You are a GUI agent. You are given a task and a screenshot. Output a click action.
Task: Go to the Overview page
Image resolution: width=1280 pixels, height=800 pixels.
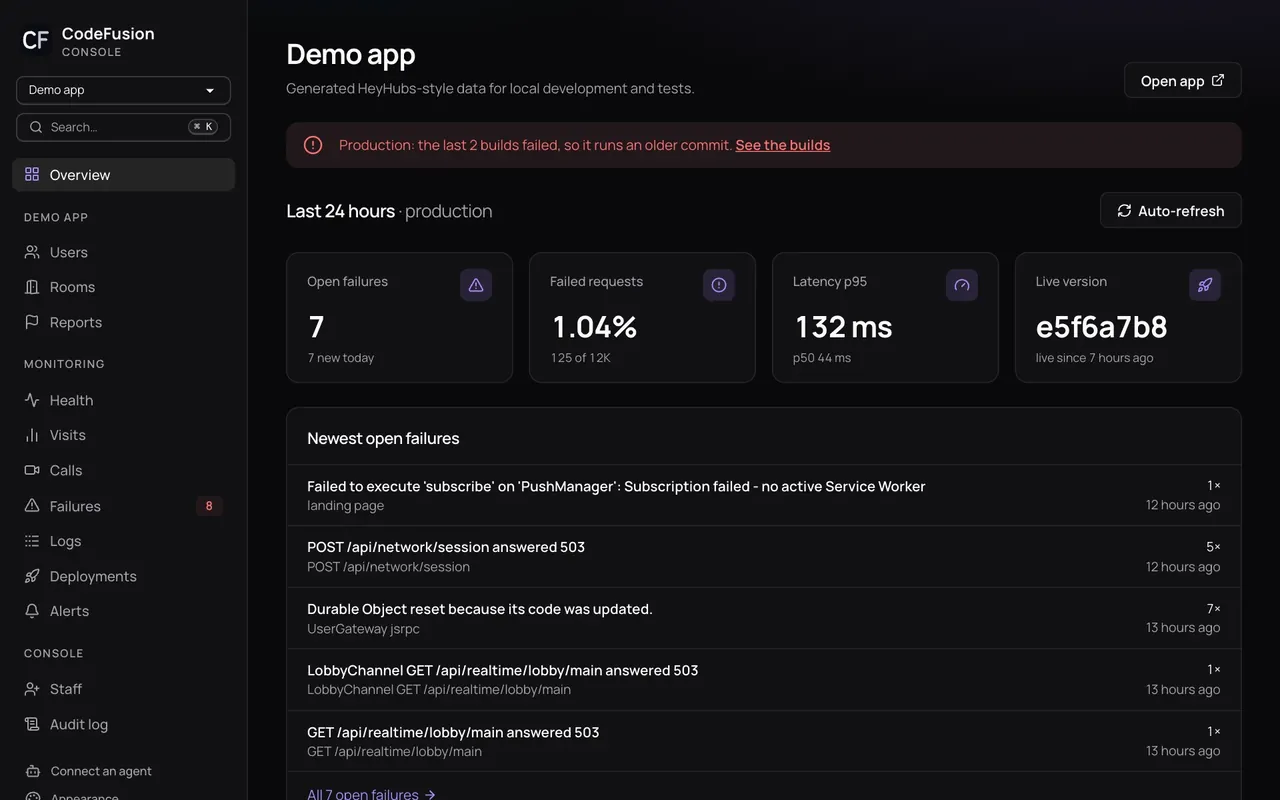click(x=123, y=175)
